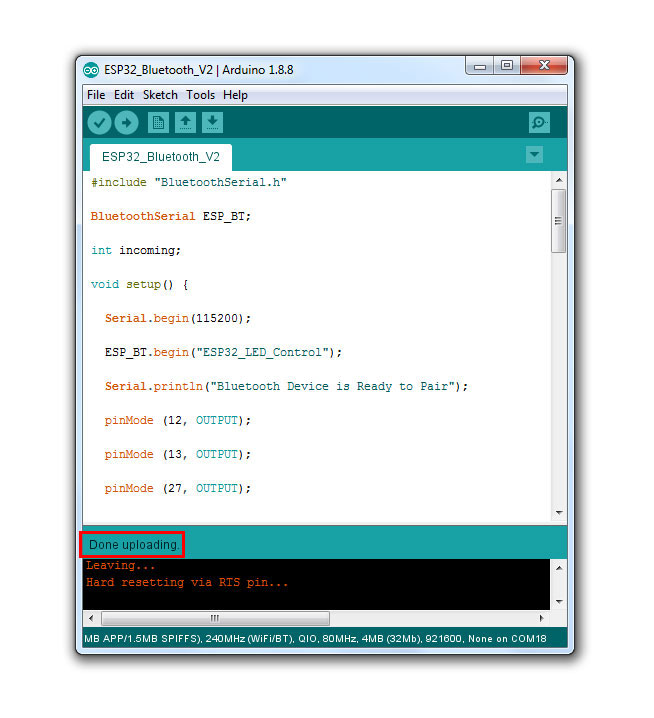
Task: Open a sketch with the Open icon
Action: pos(185,123)
